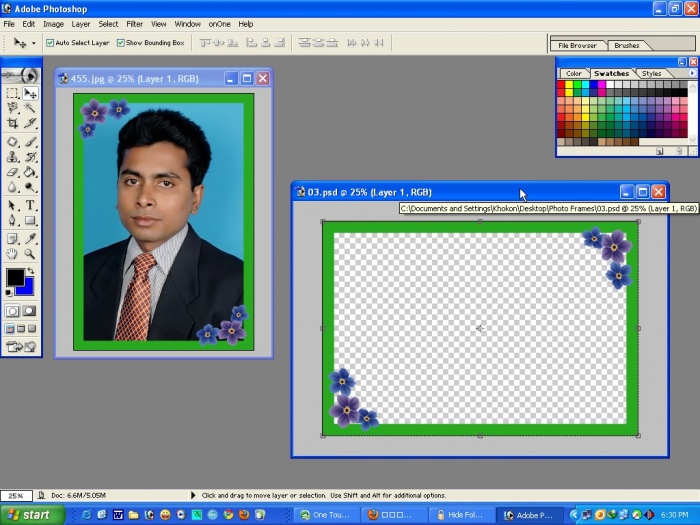Open the Swatches palette flyout menu
The image size is (700, 525).
point(692,73)
